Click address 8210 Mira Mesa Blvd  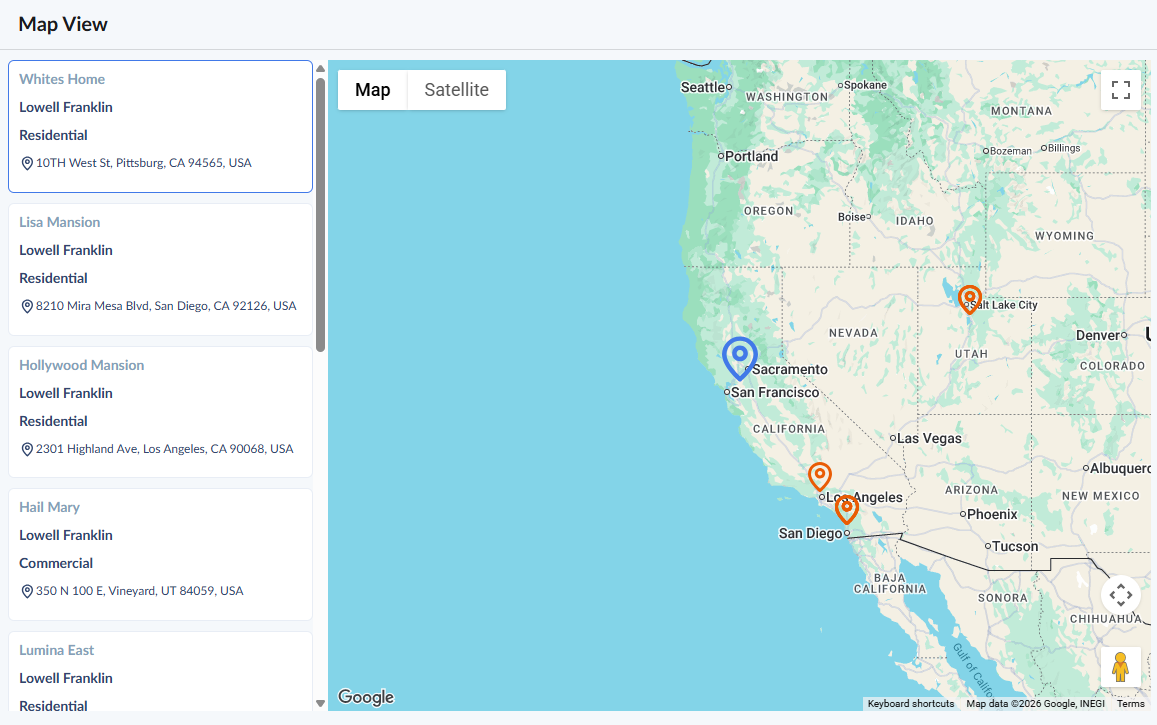pyautogui.click(x=166, y=306)
